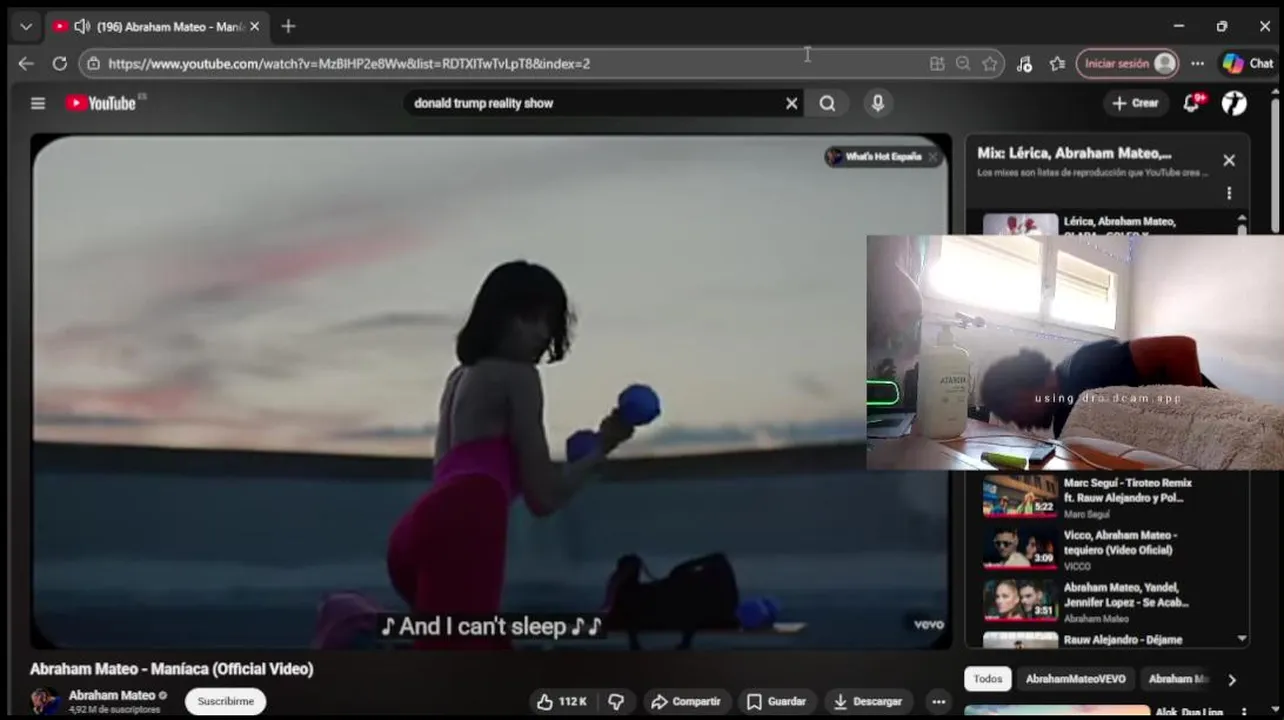Viewport: 1284px width, 720px height.
Task: Click the page vertical scrollbar
Action: (x=1275, y=164)
